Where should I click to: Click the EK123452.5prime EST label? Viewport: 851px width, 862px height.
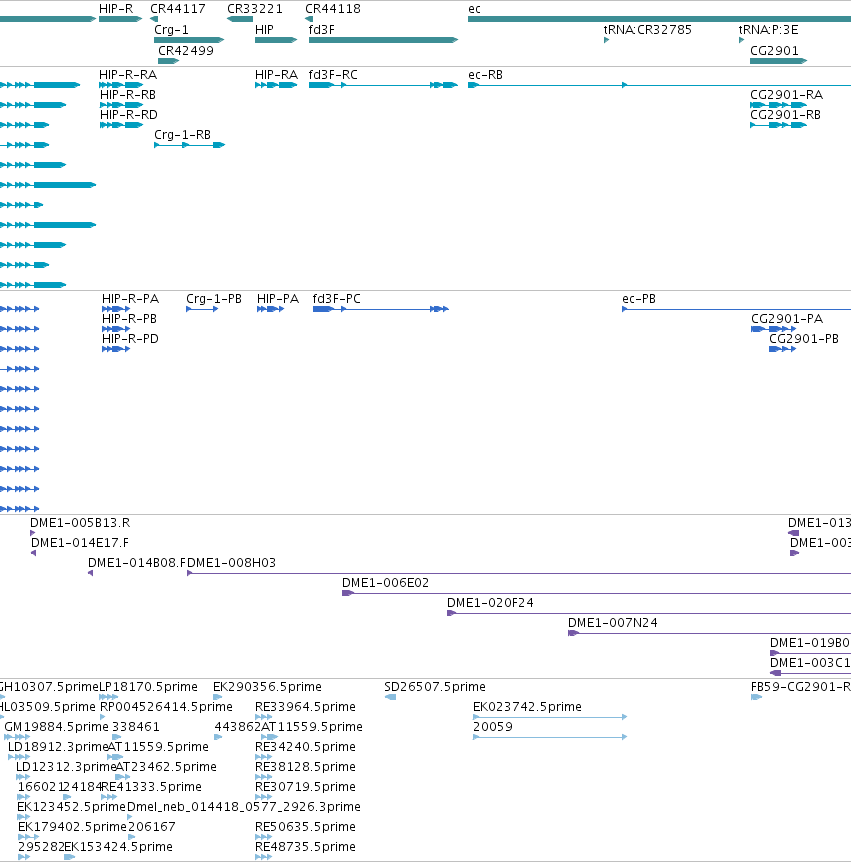71,806
